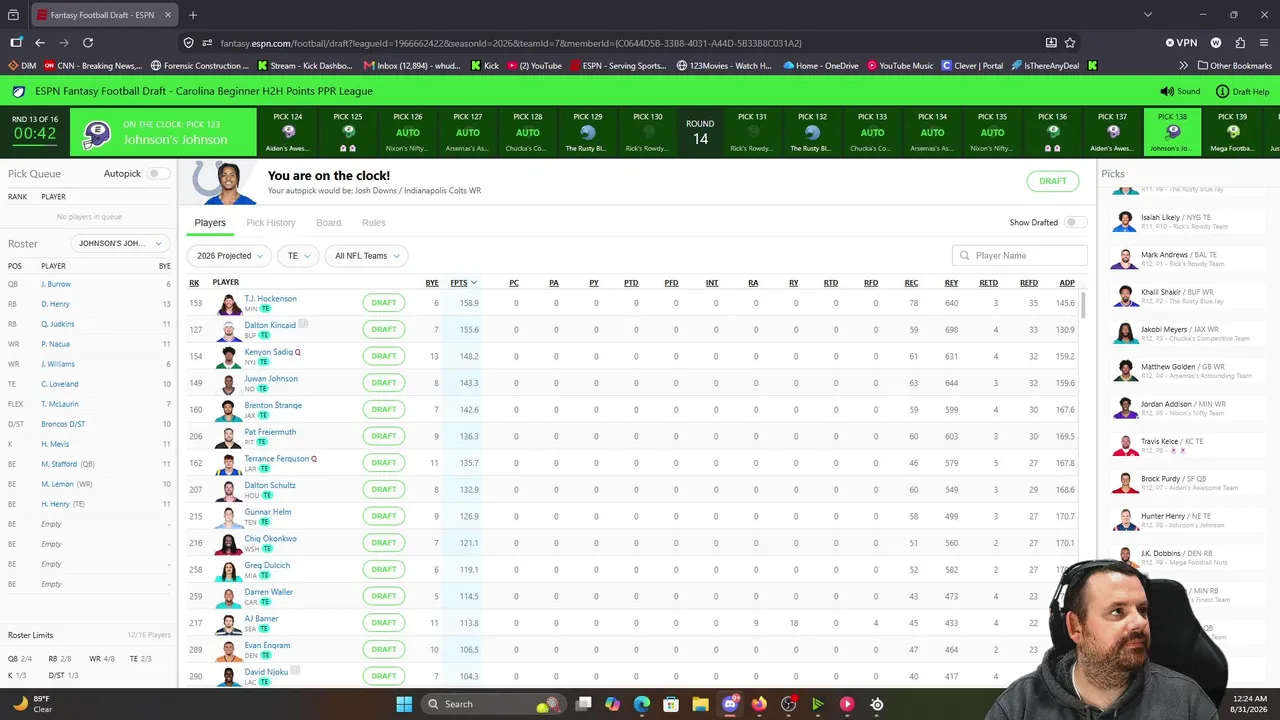
Task: Switch to the Board tab
Action: coord(329,223)
